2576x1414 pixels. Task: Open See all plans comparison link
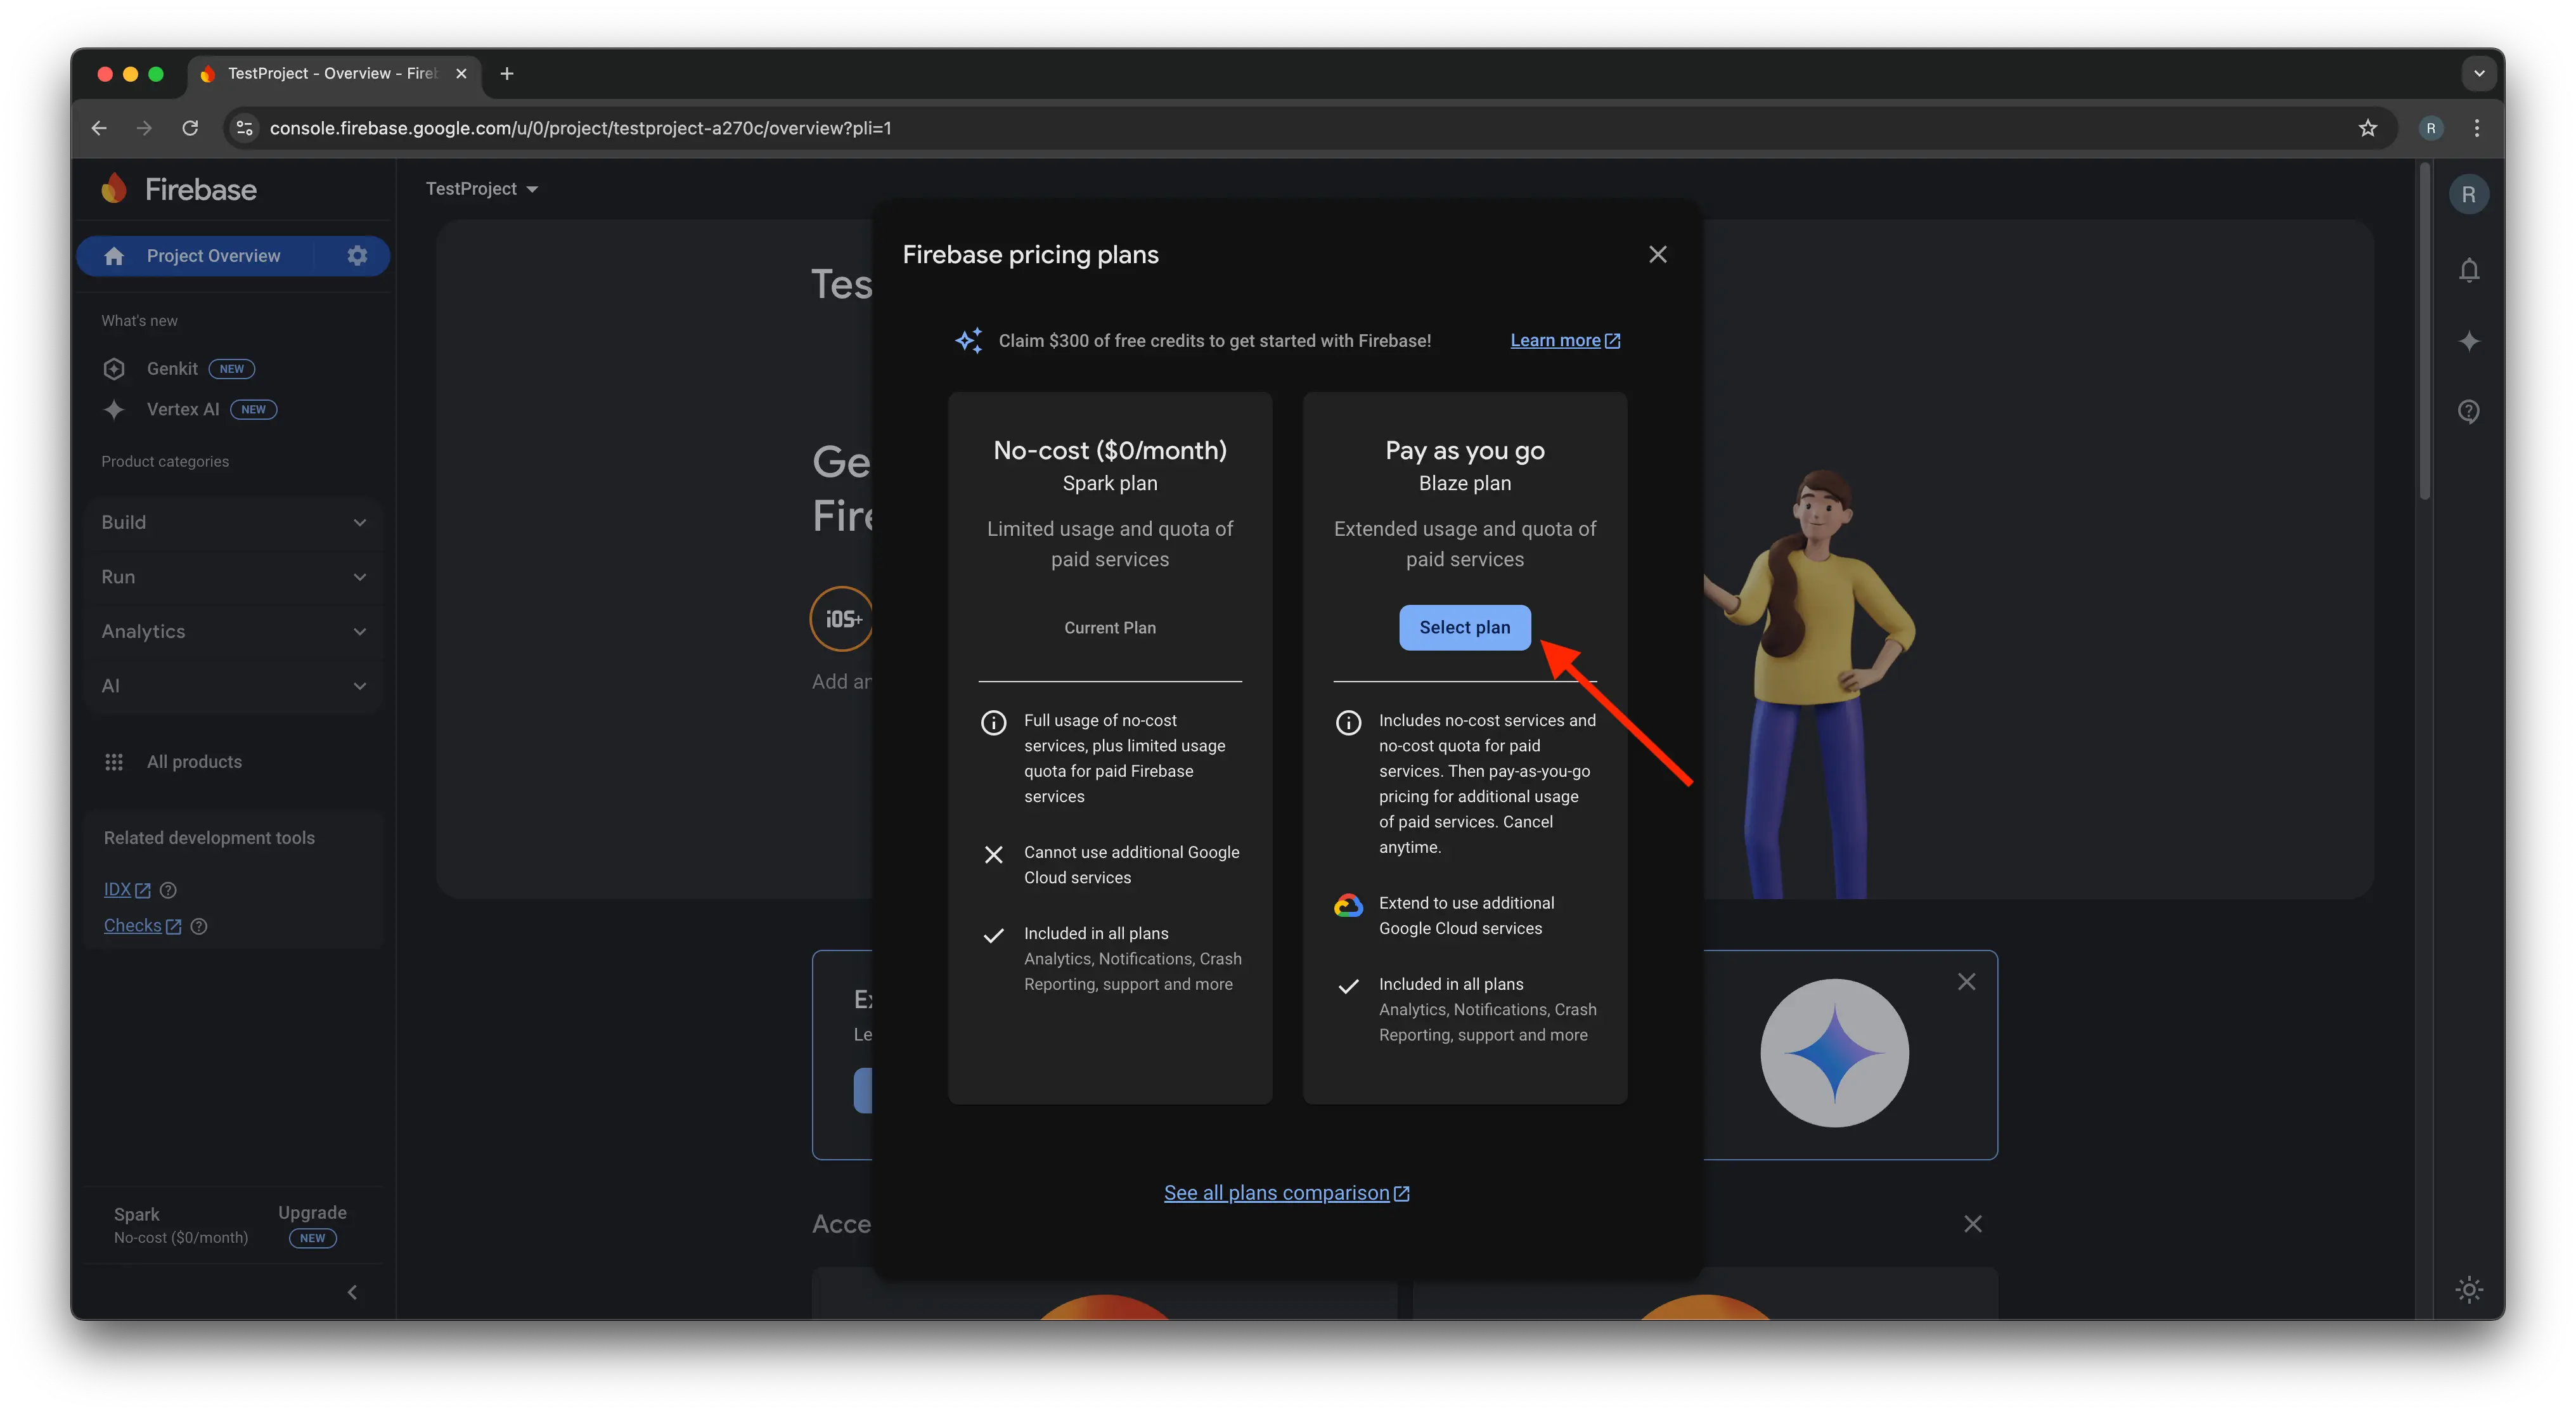coord(1287,1193)
